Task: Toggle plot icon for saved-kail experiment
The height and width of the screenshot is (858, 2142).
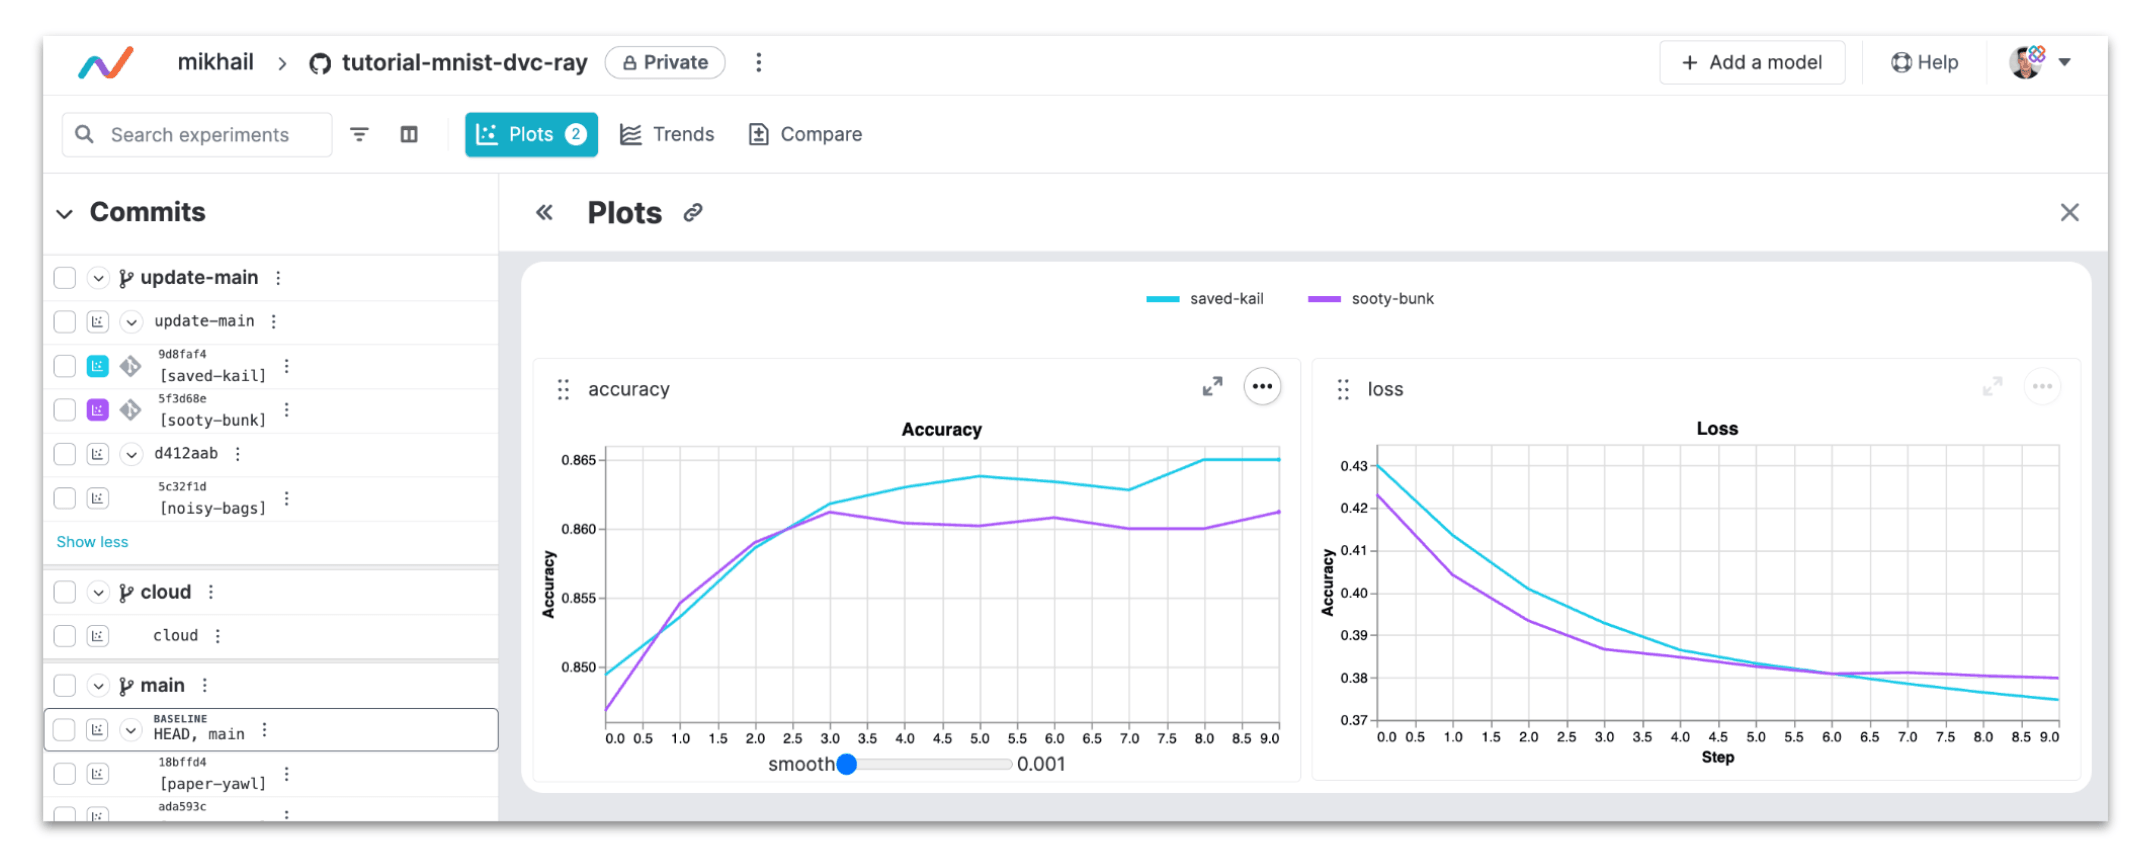Action: pyautogui.click(x=98, y=366)
